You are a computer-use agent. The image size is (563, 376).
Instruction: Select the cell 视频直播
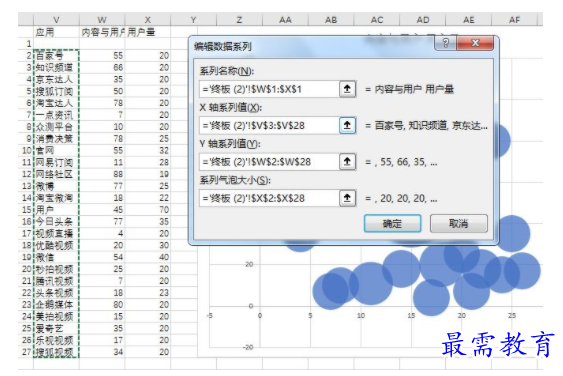pos(56,233)
